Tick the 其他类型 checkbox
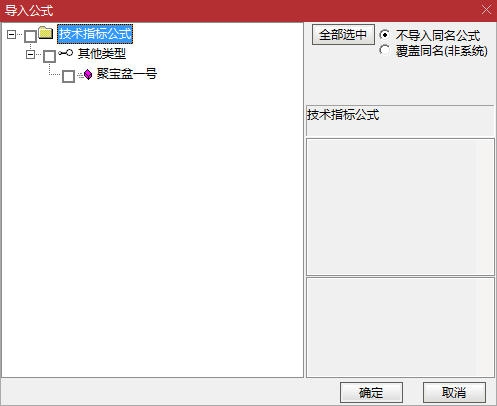Image resolution: width=497 pixels, height=406 pixels. [50, 56]
